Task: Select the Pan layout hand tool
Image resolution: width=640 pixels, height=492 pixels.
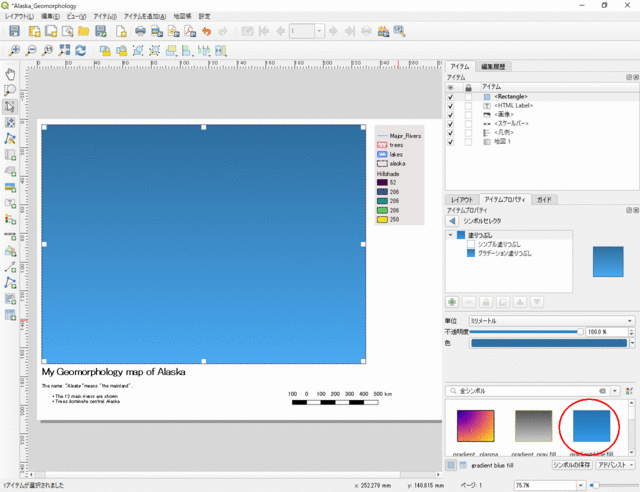Action: 10,74
